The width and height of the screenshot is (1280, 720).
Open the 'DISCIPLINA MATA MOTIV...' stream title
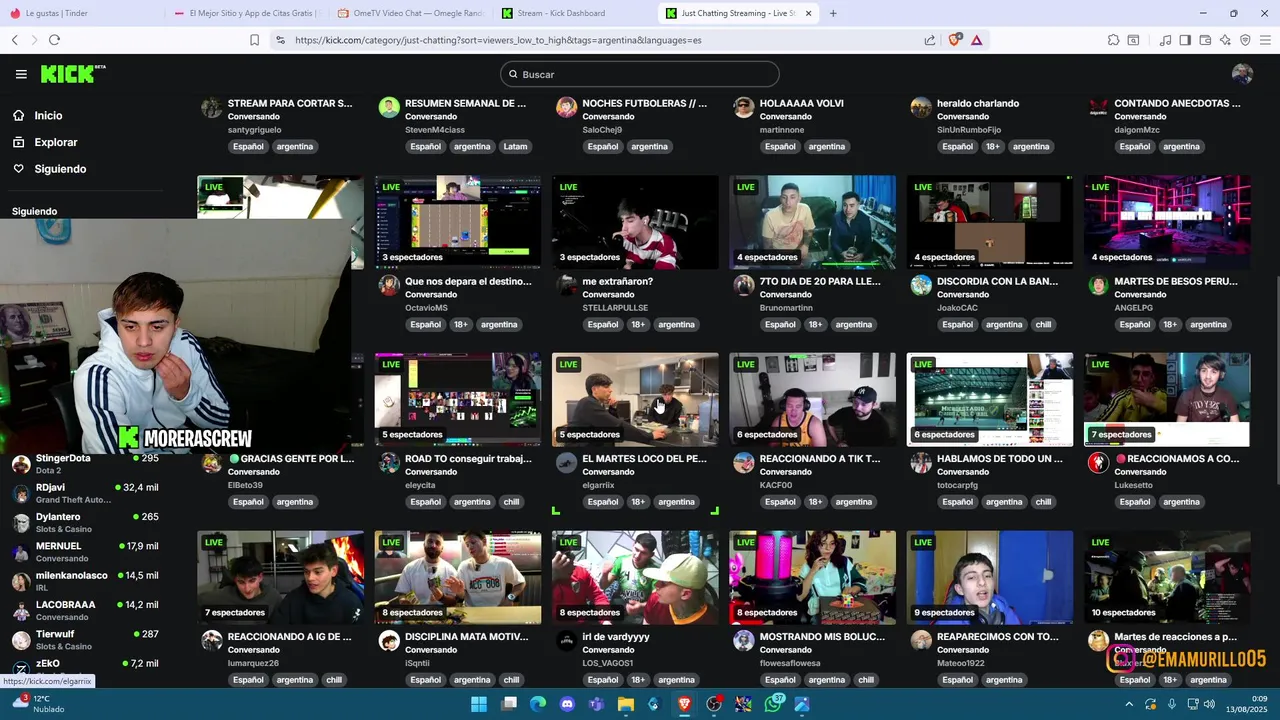click(466, 636)
